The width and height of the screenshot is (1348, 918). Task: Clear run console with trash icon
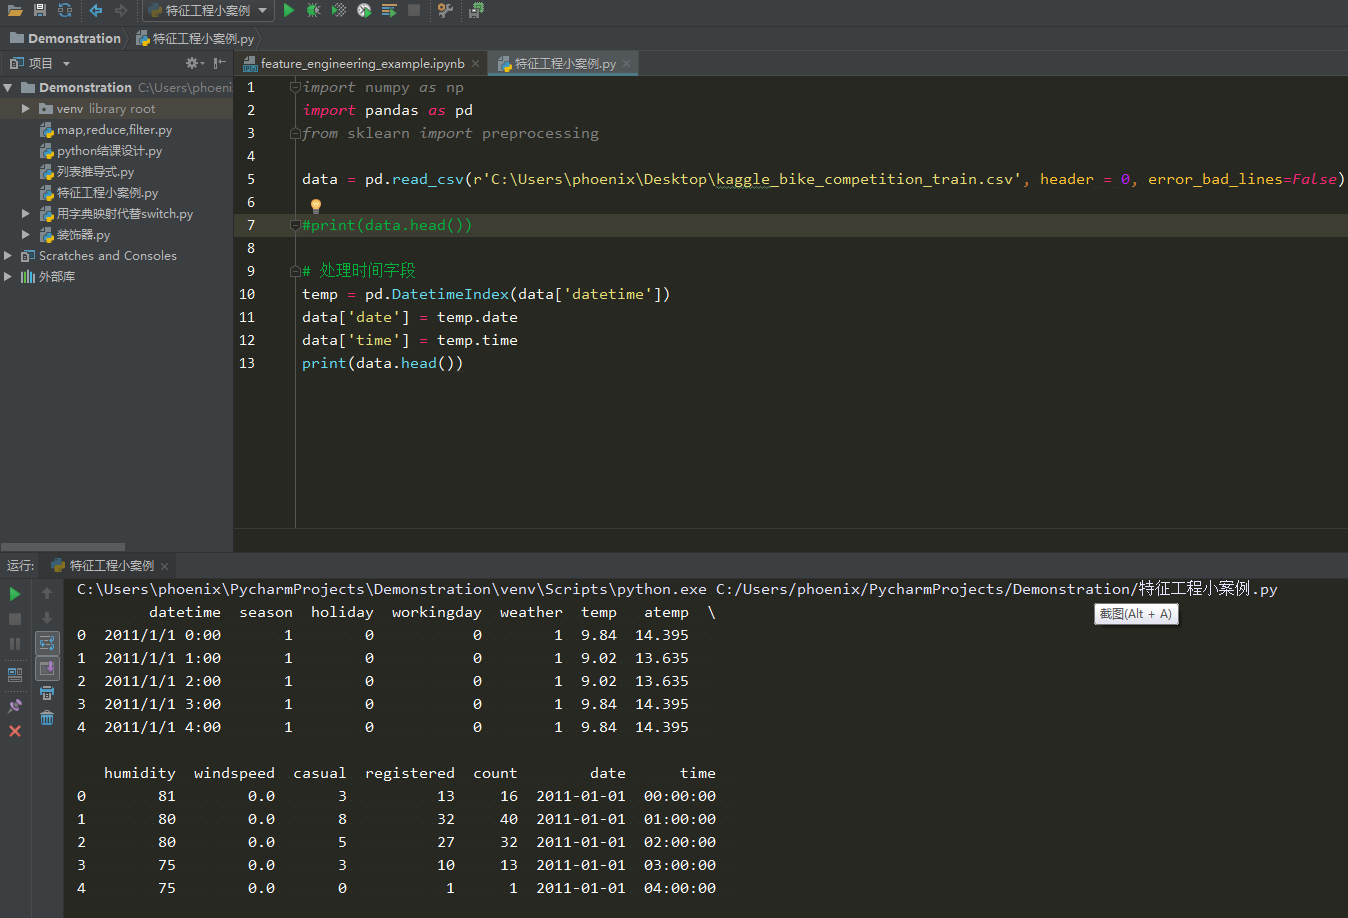(47, 717)
